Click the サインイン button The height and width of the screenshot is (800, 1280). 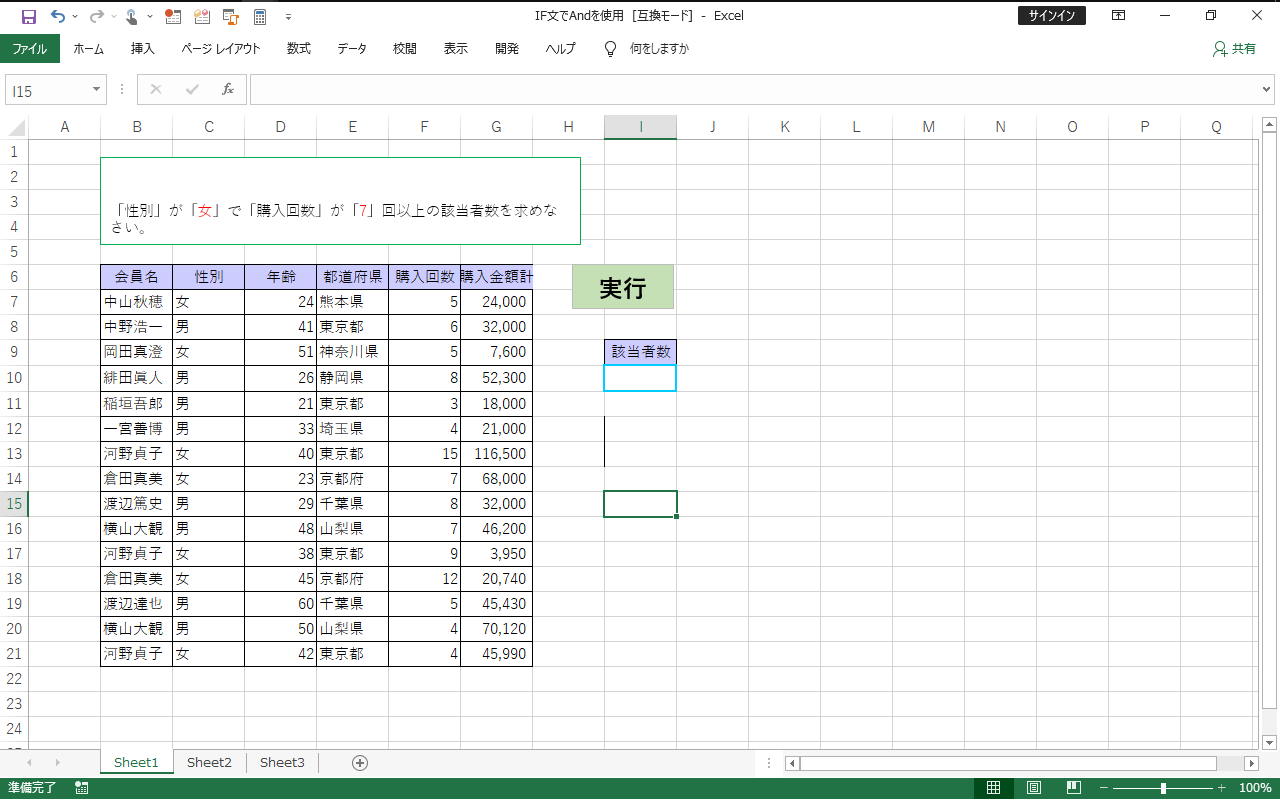[x=1052, y=16]
